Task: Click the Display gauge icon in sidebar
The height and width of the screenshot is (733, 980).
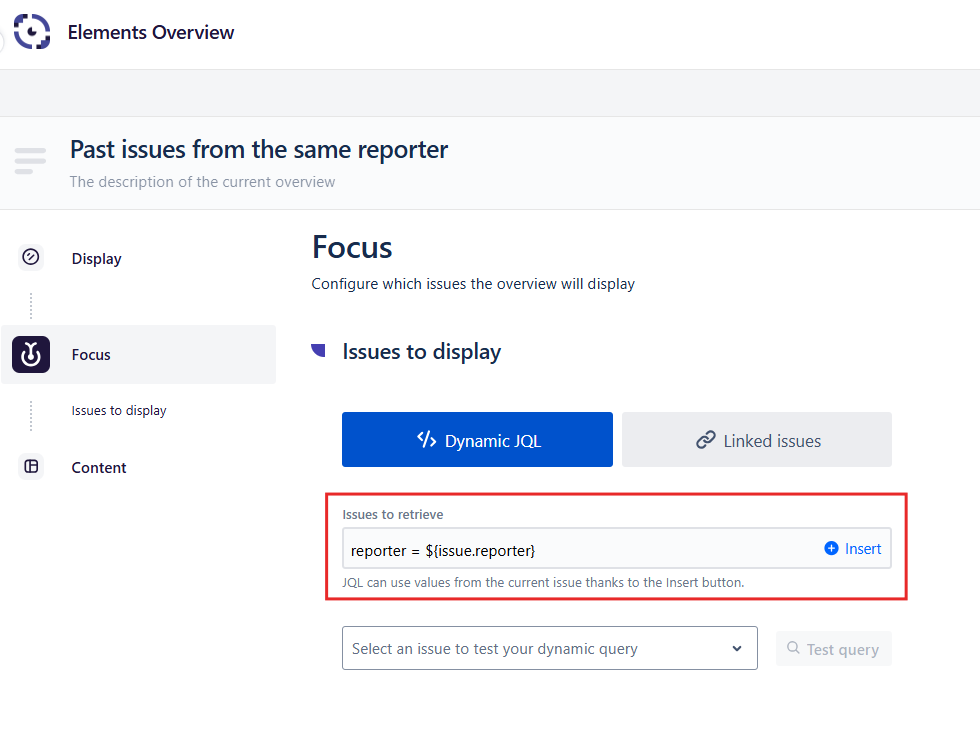Action: (x=31, y=258)
